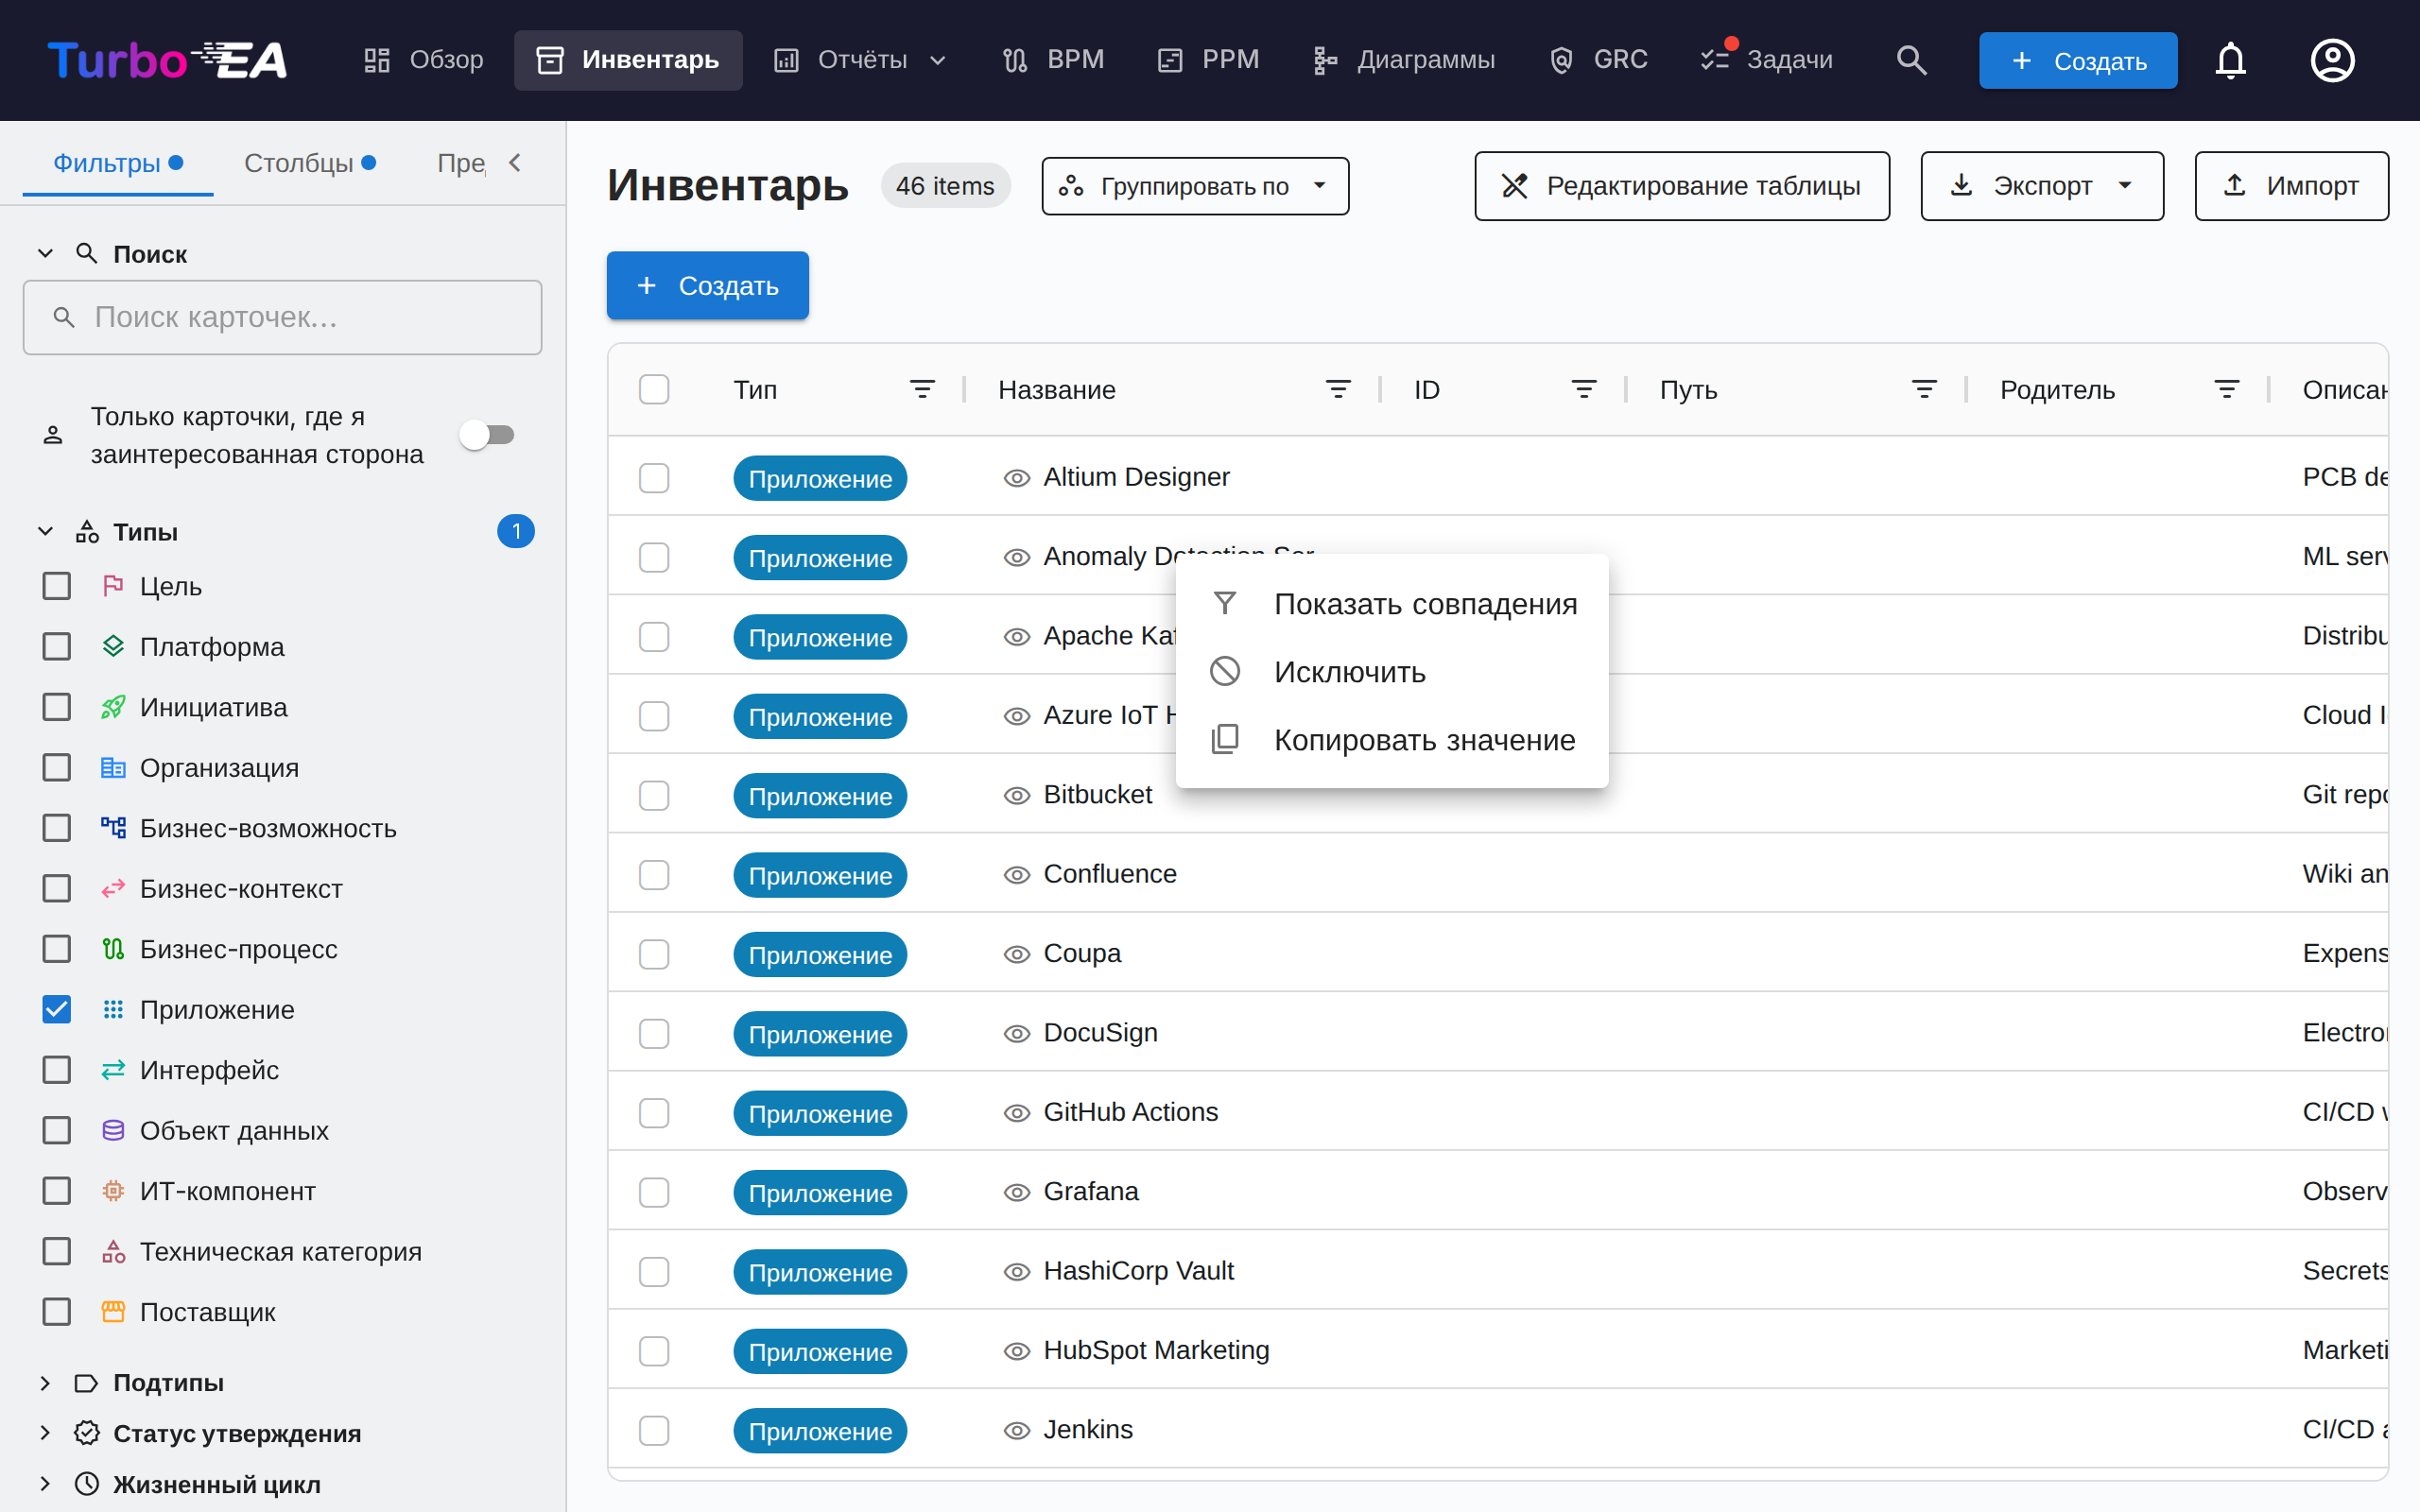Open the notifications bell
The image size is (2420, 1512).
pyautogui.click(x=2230, y=60)
